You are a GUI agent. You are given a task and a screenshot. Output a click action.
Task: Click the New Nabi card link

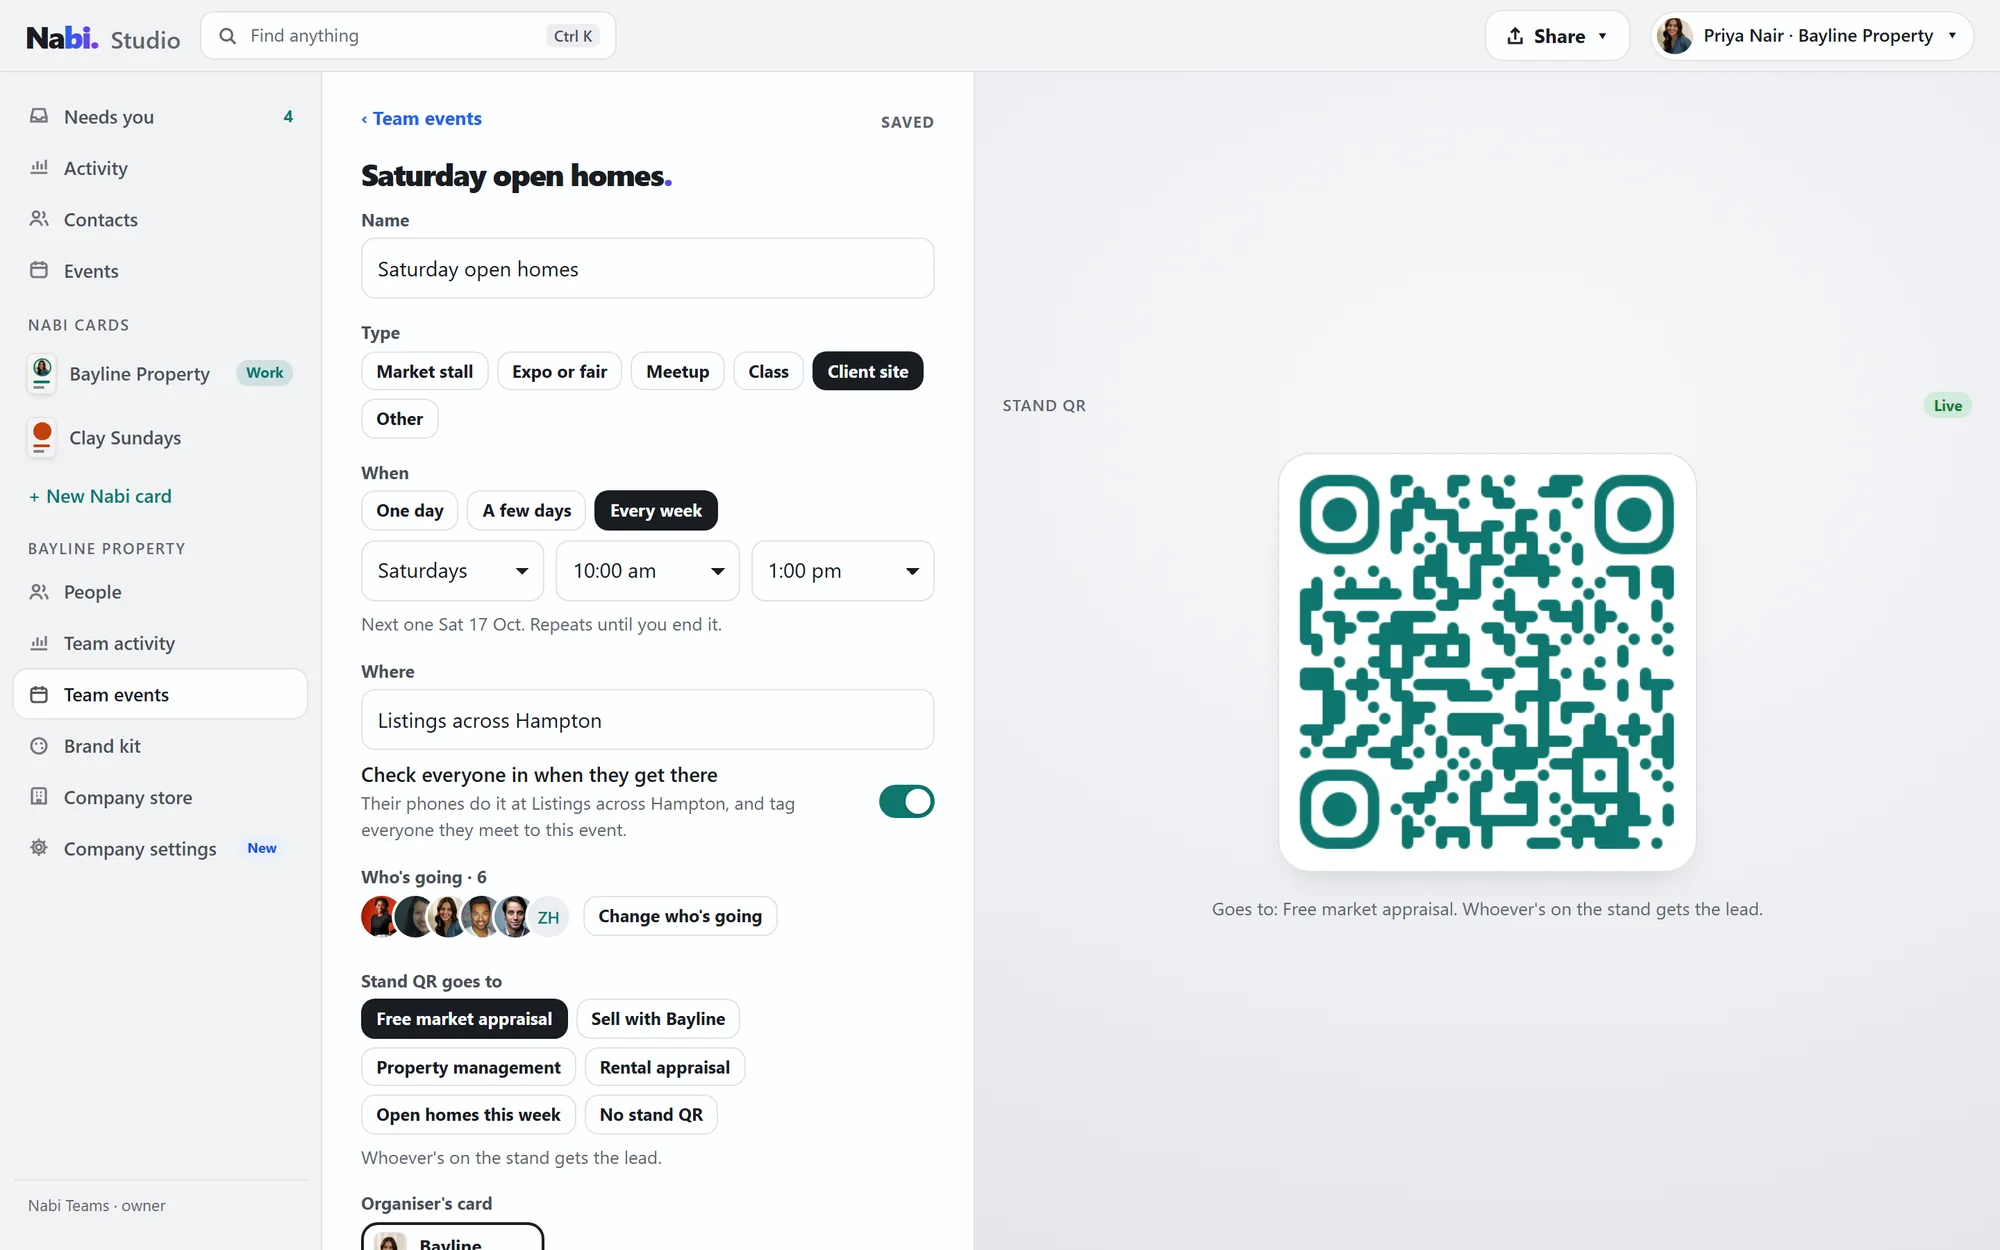[x=100, y=496]
